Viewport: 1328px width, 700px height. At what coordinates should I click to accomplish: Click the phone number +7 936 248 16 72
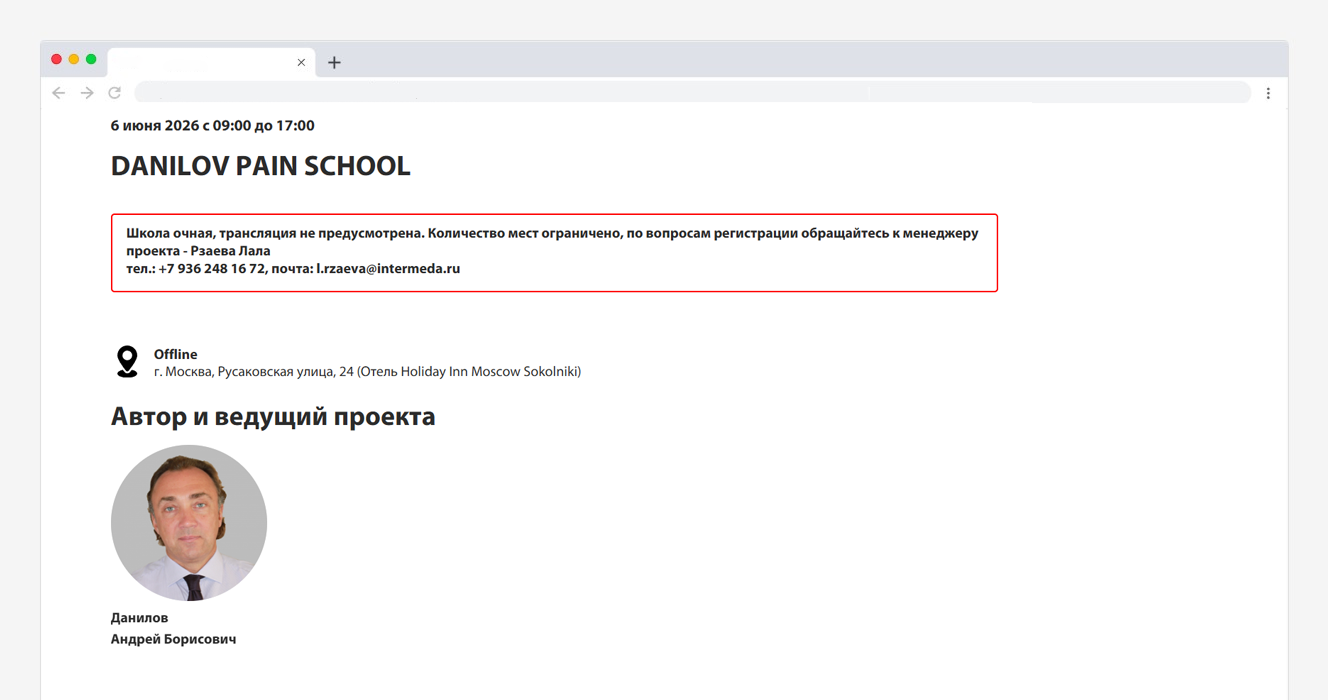point(212,269)
